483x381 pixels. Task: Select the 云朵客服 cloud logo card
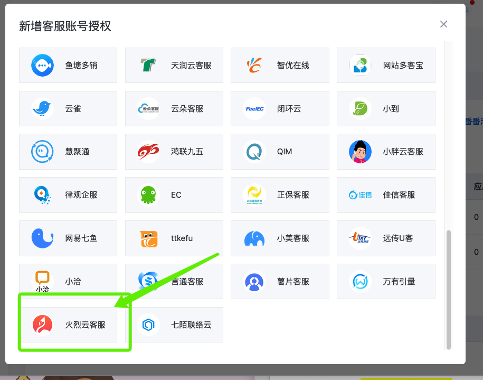click(x=174, y=108)
